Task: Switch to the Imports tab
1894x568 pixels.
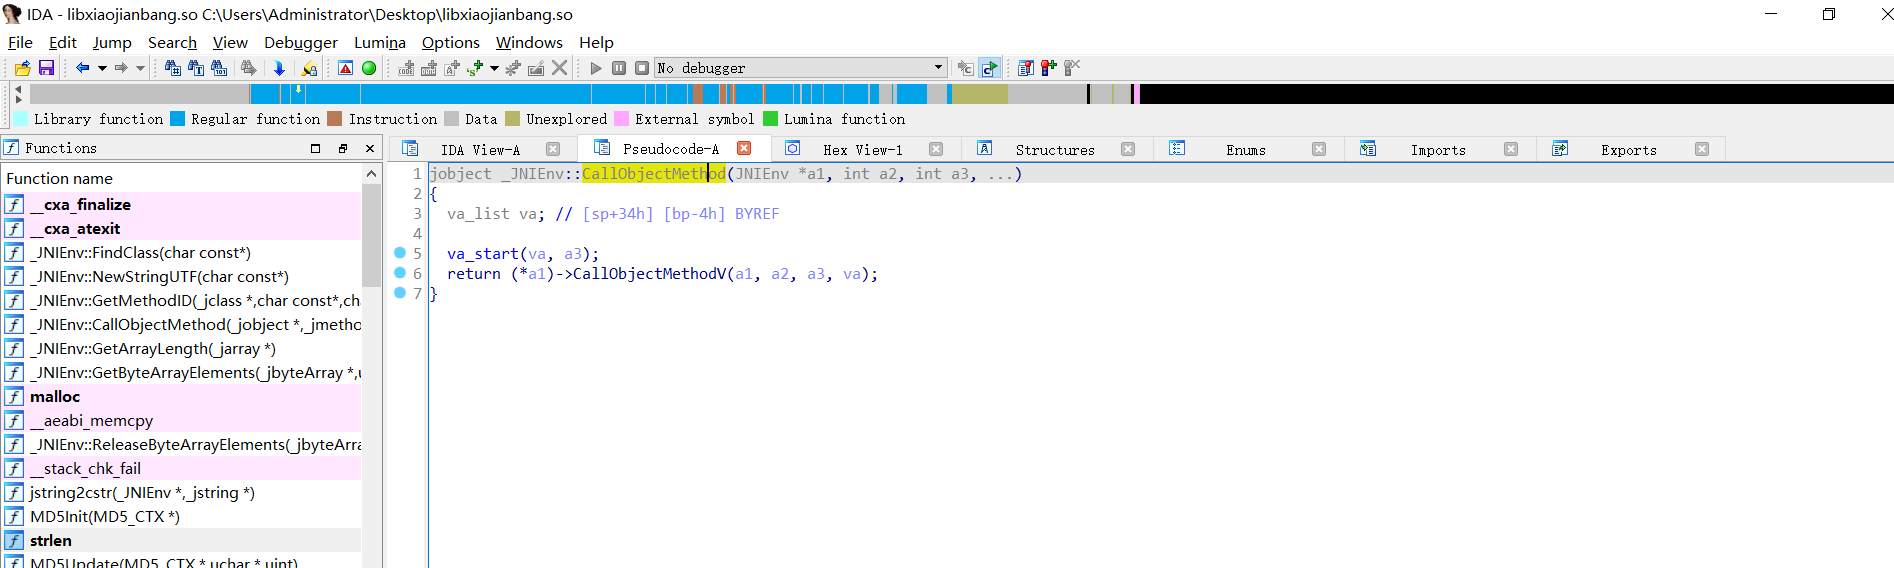Action: click(1438, 149)
